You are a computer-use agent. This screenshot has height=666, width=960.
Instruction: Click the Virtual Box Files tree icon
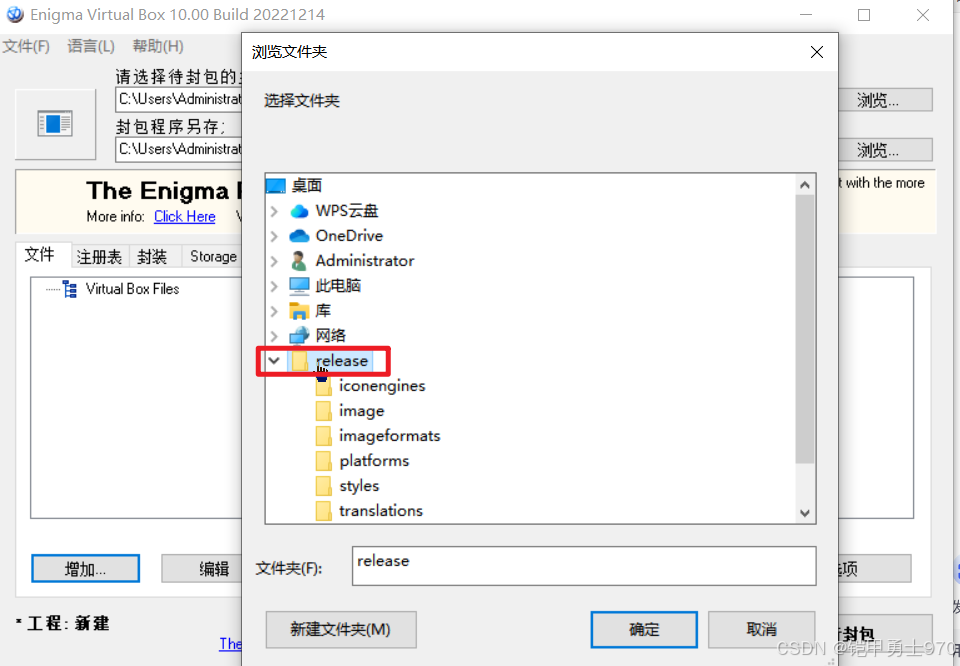pos(70,289)
